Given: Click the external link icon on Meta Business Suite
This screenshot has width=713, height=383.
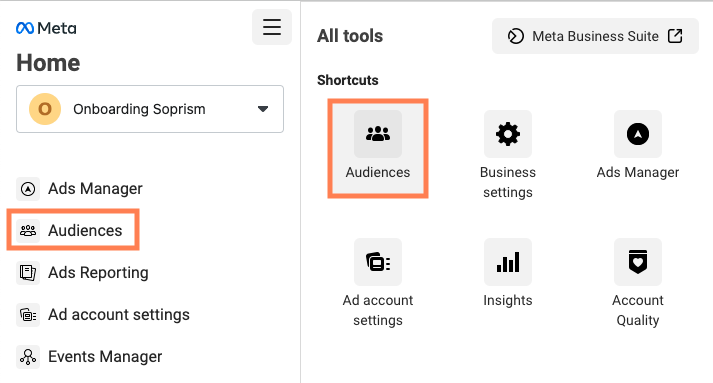Looking at the screenshot, I should (x=675, y=36).
